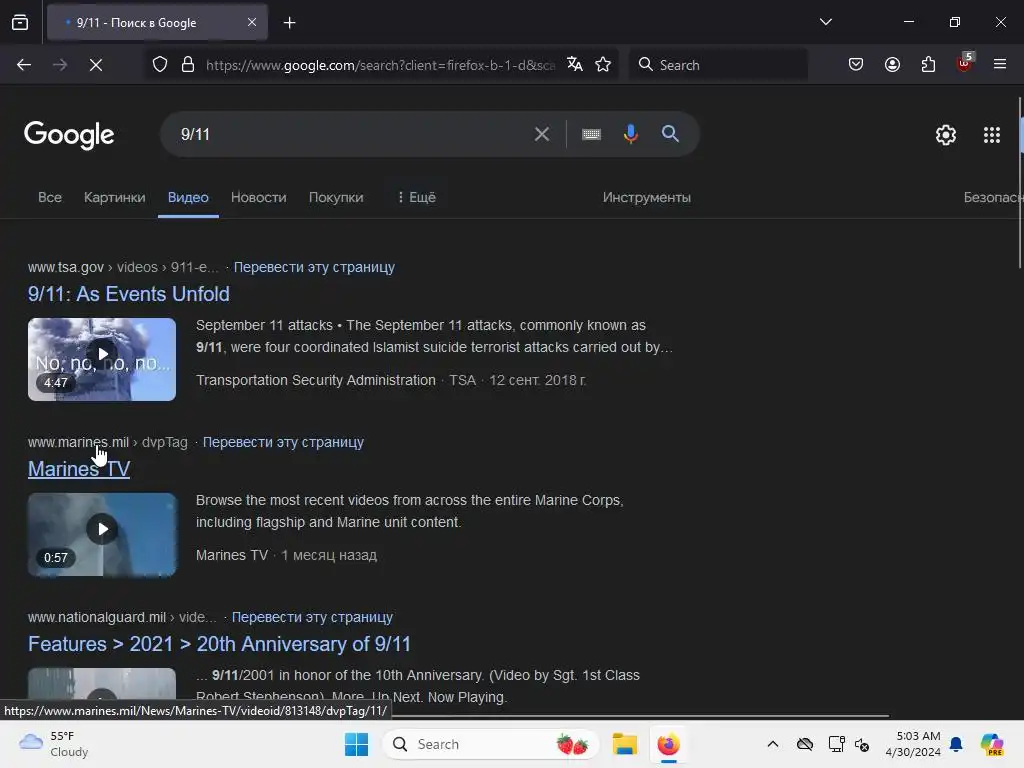Open the clock showing 5:03 AM
The image size is (1024, 768).
click(913, 744)
